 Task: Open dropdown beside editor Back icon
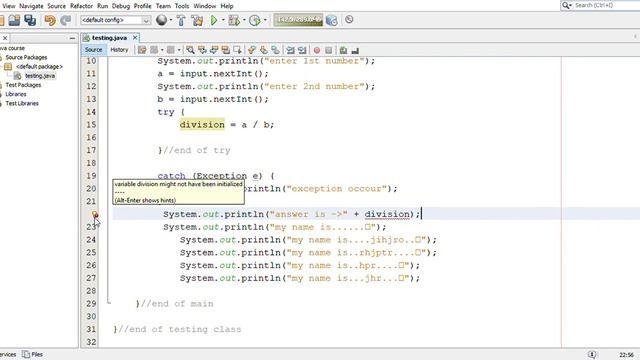tap(162, 50)
